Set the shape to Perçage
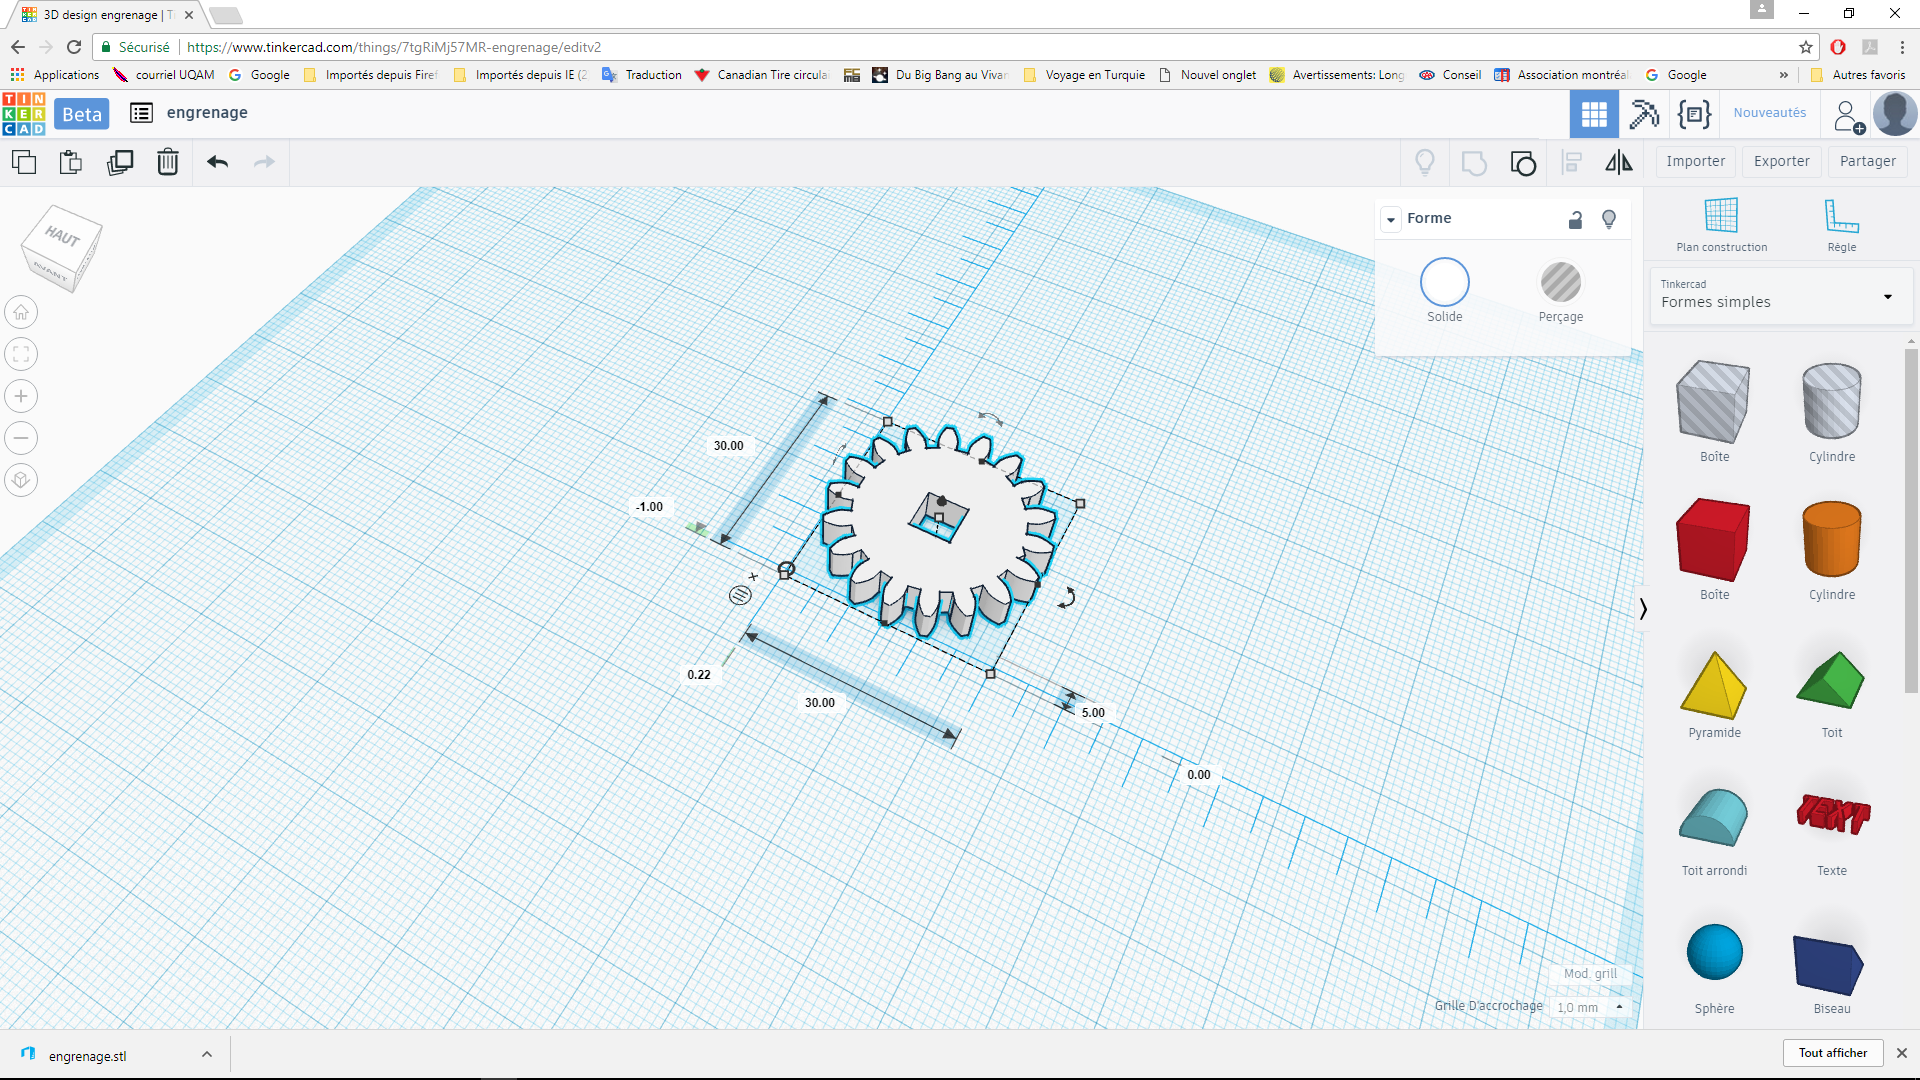 click(x=1560, y=283)
